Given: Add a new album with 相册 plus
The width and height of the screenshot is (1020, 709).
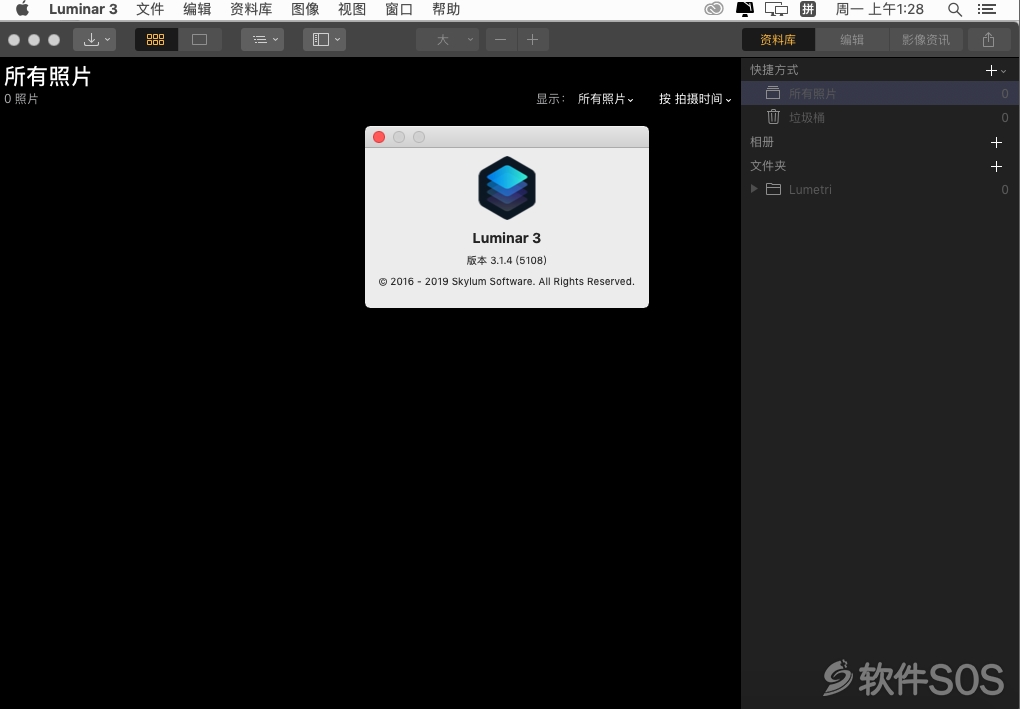Looking at the screenshot, I should (996, 142).
